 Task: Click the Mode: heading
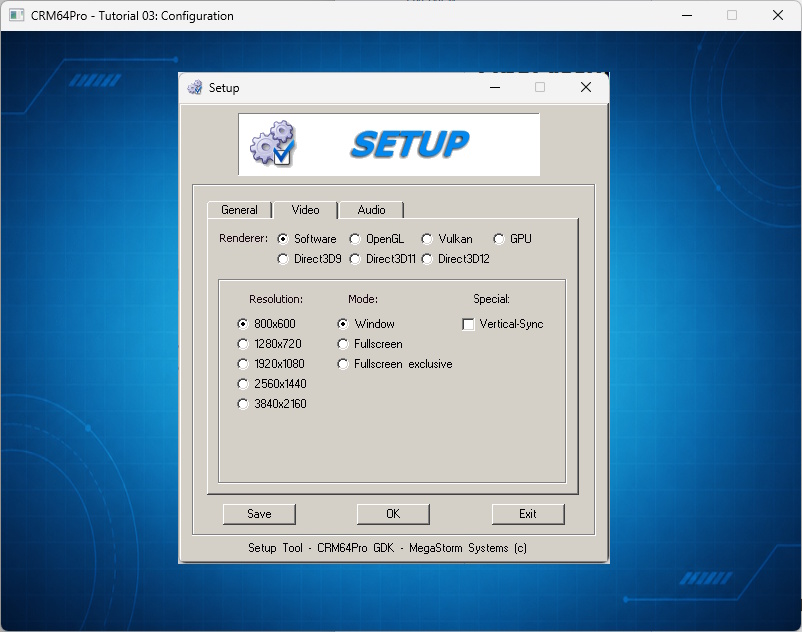(363, 299)
